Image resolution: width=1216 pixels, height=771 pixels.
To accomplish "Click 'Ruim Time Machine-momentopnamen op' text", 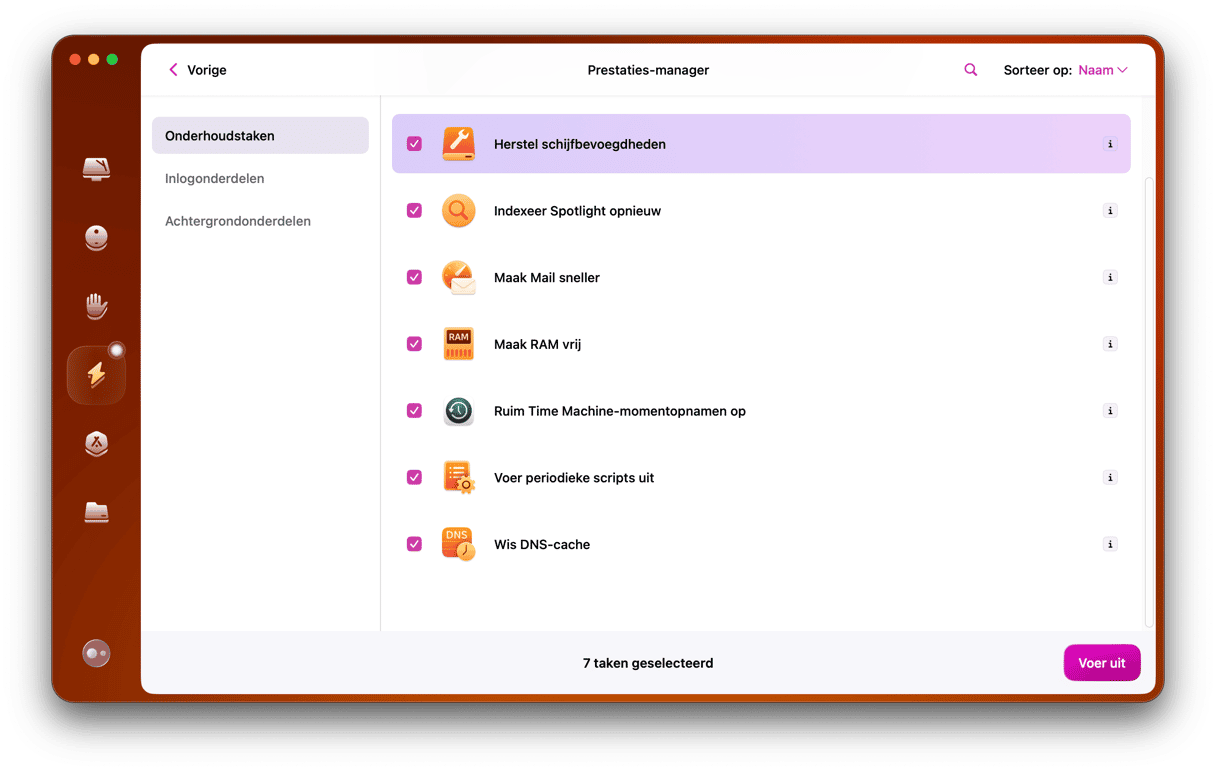I will 620,411.
